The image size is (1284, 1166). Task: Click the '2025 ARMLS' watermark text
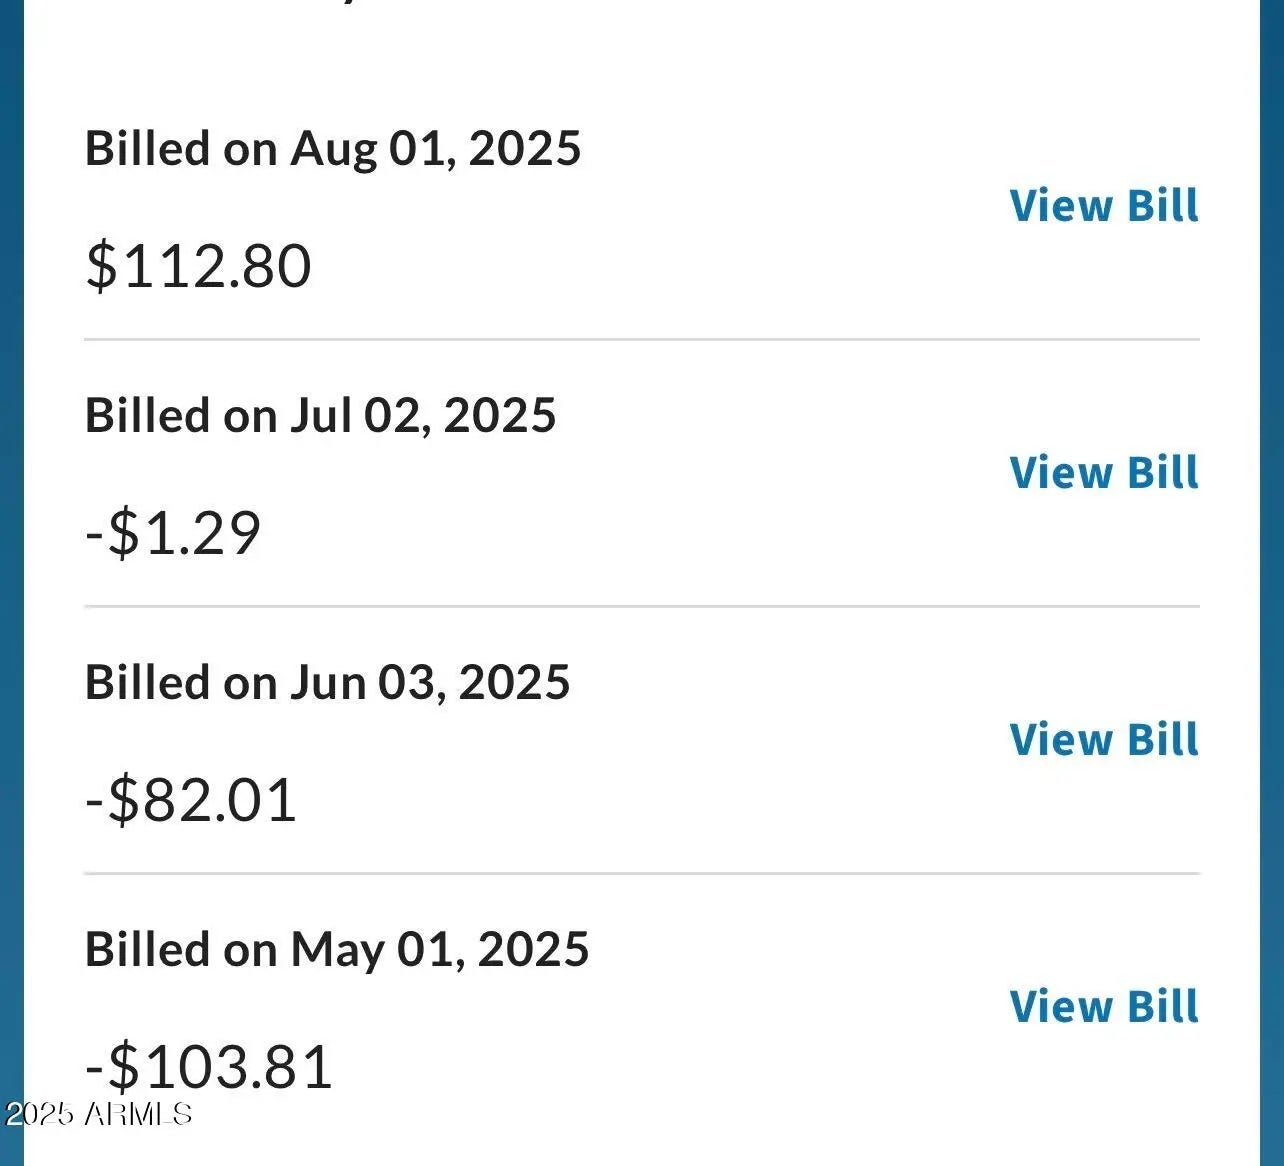coord(98,1114)
